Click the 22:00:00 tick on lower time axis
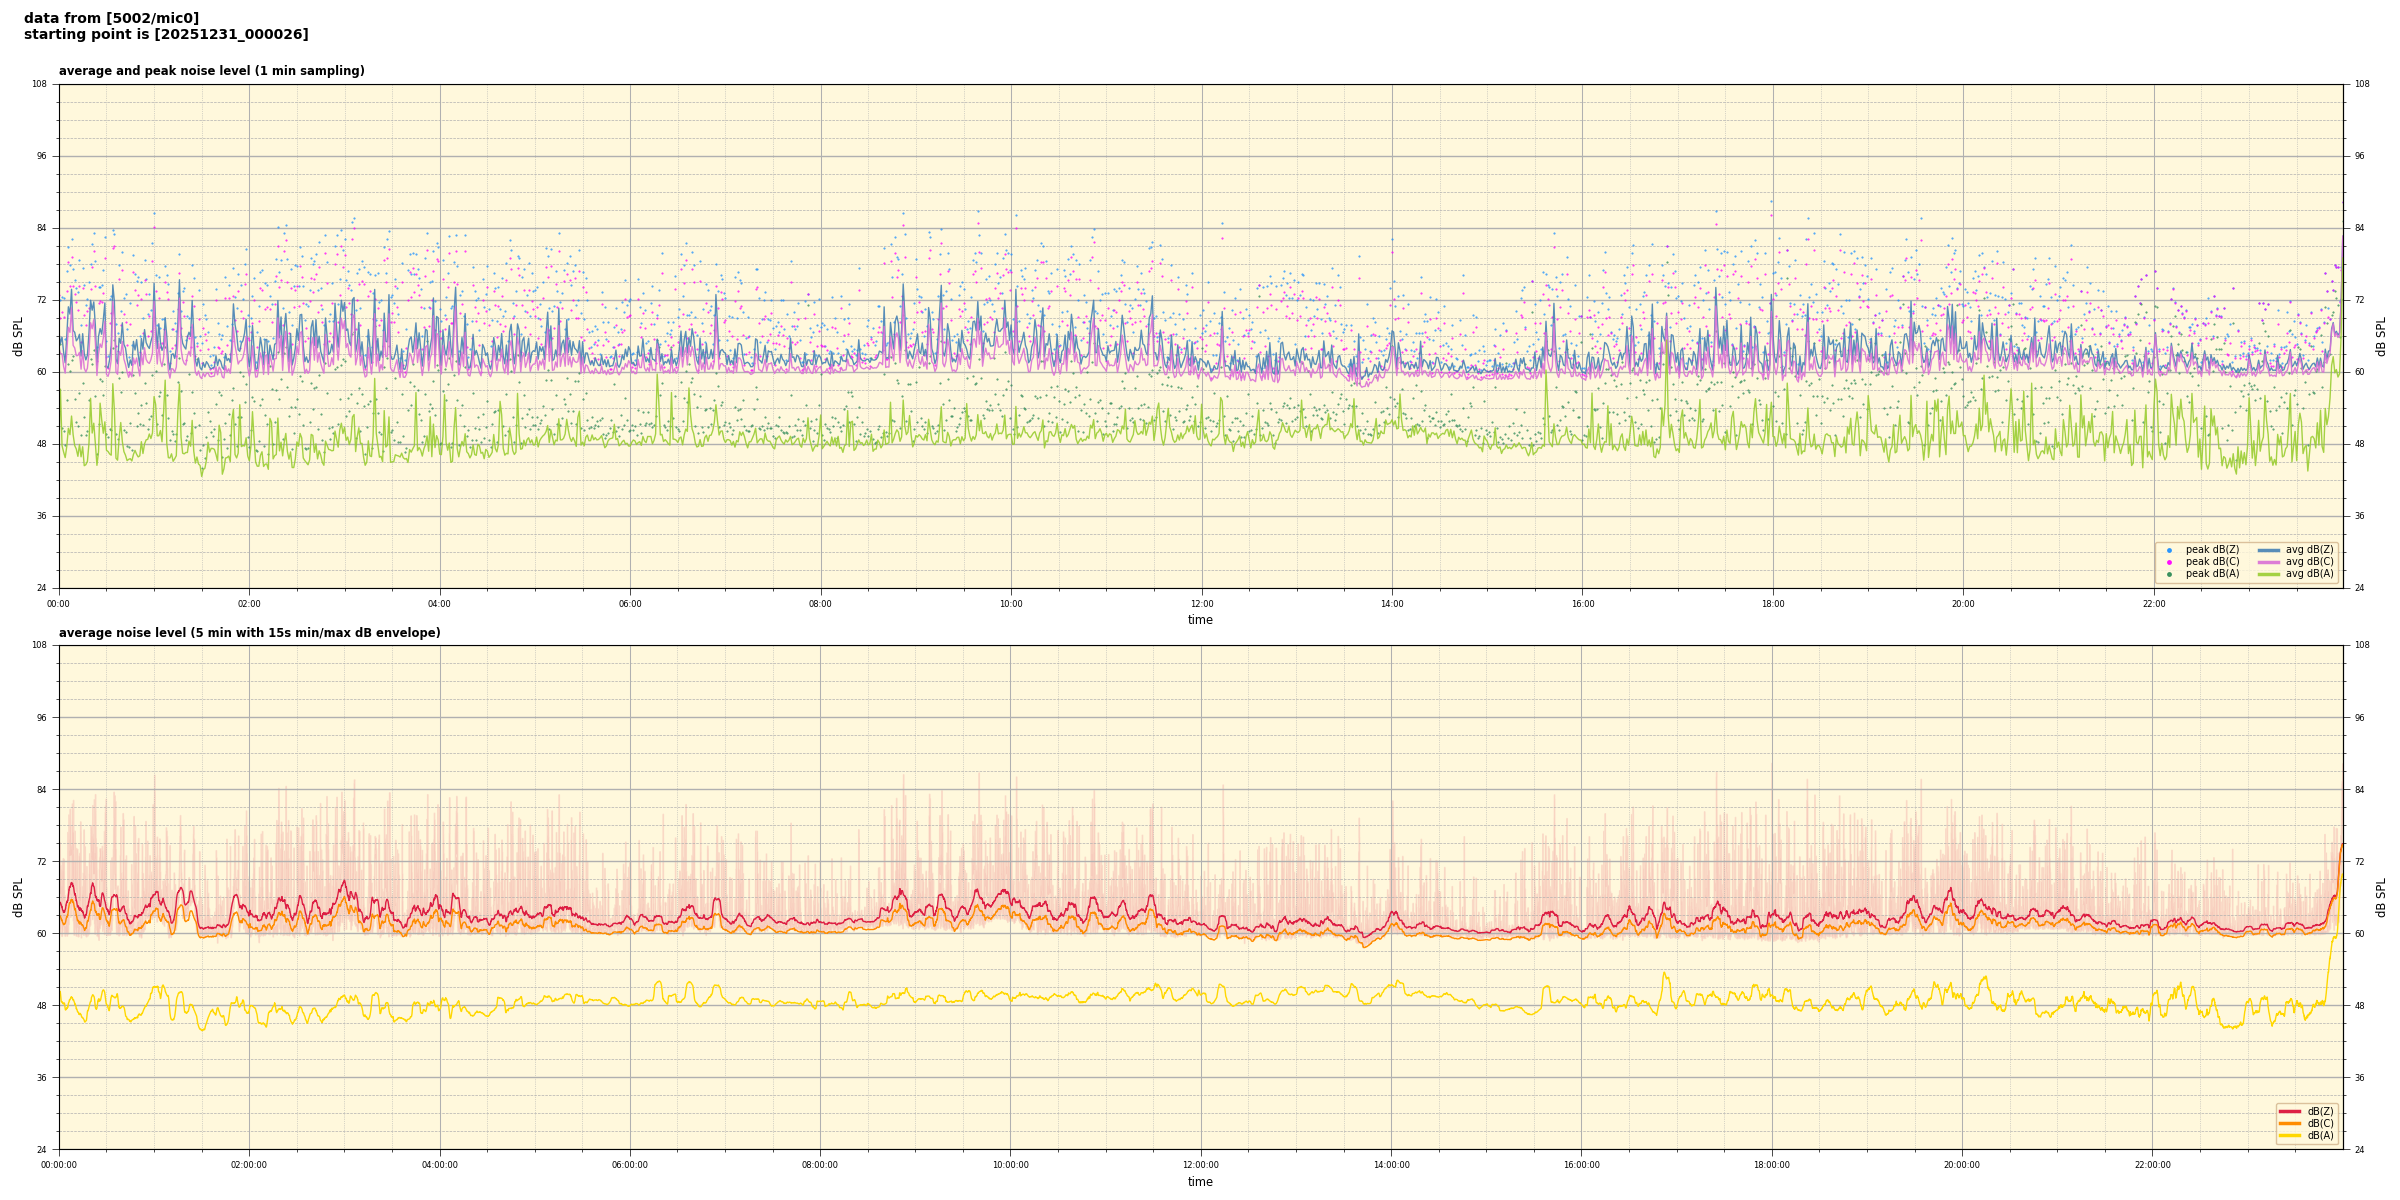This screenshot has width=2400, height=1200. point(2153,1165)
